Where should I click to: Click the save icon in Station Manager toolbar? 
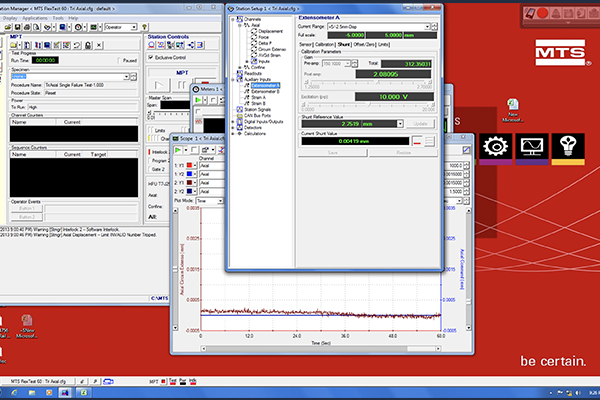(18, 27)
